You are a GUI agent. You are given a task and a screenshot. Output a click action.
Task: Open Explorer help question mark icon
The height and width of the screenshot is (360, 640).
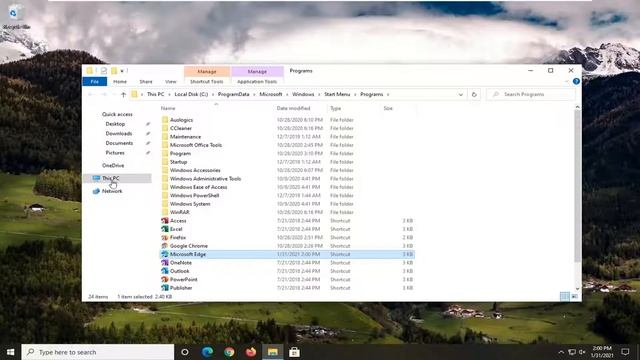(x=576, y=82)
